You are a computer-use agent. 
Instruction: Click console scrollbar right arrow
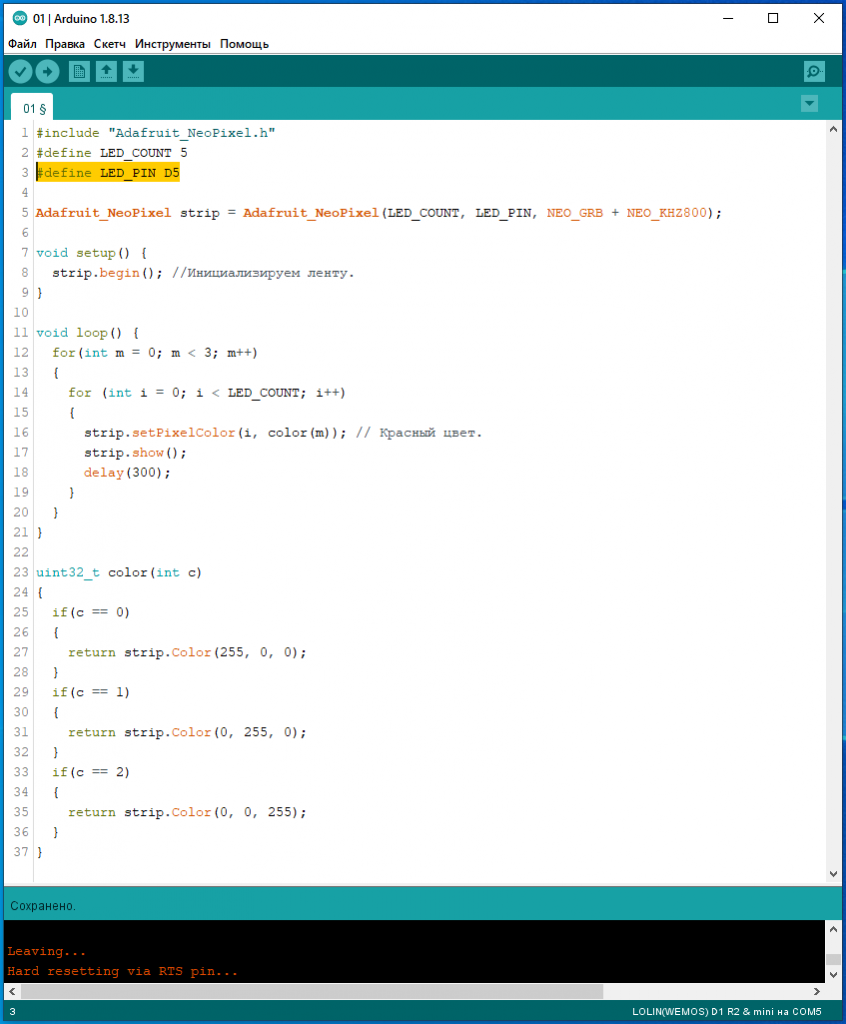[818, 991]
